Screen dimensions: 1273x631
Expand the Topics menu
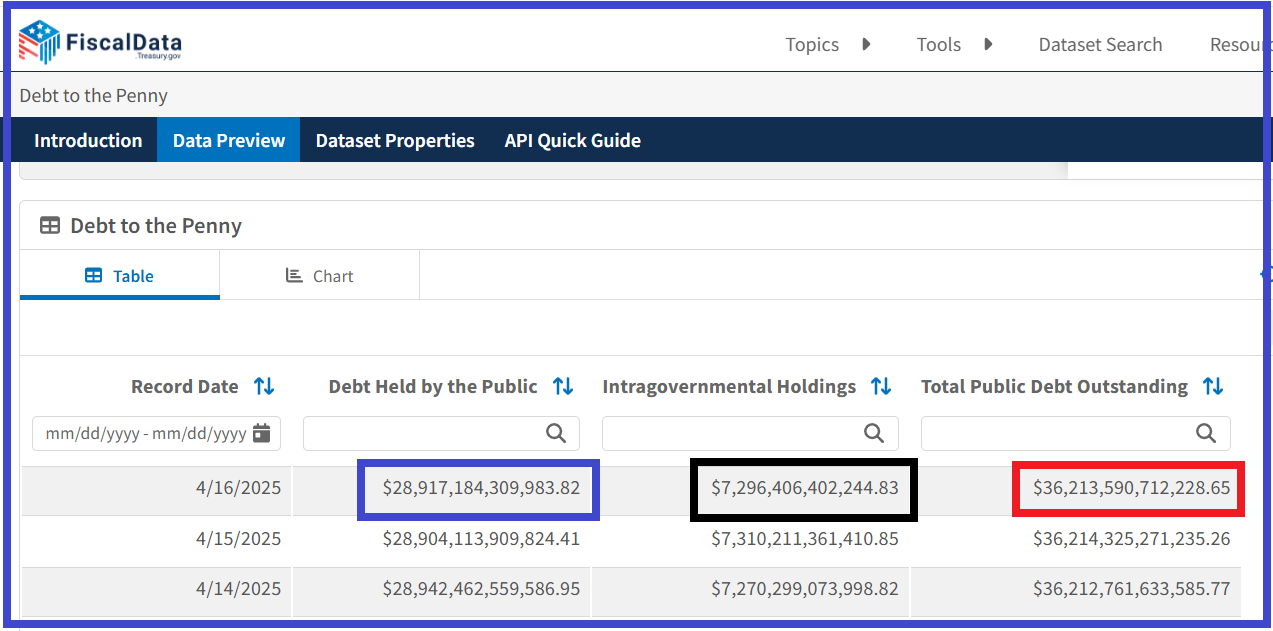[827, 45]
